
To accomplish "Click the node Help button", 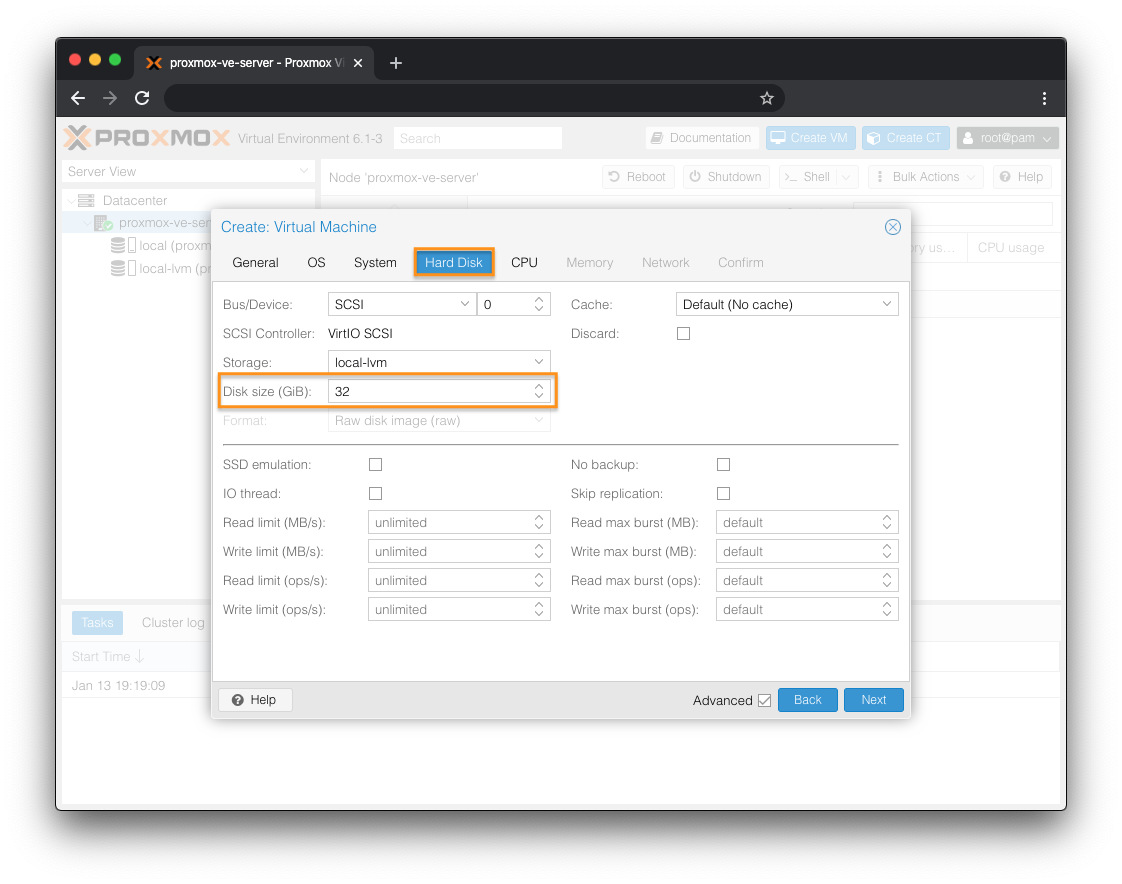I will (x=1022, y=177).
